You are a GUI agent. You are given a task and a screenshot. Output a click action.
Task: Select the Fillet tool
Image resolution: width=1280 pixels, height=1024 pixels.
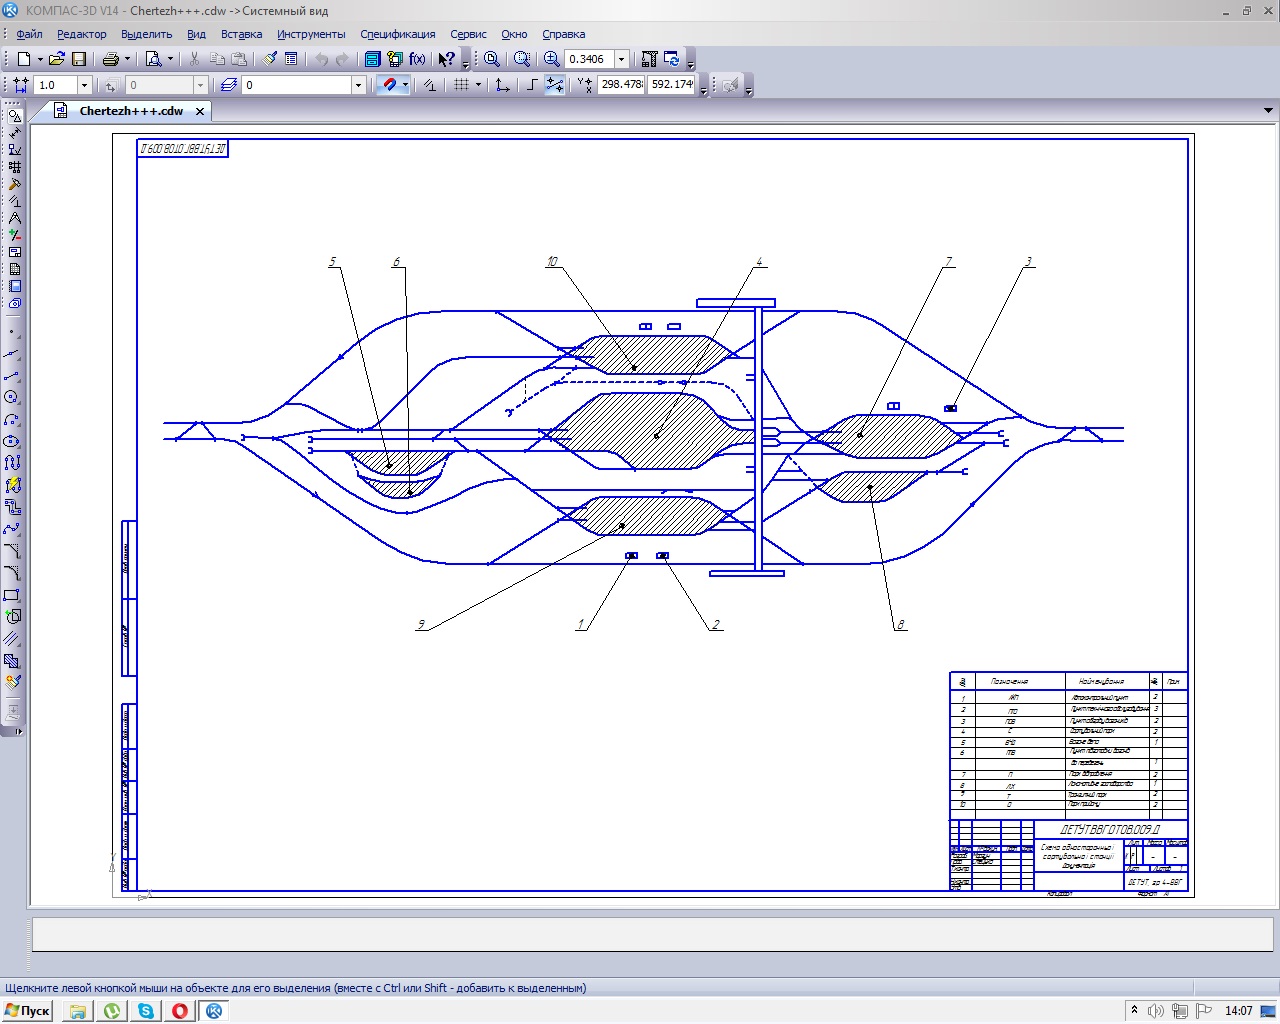point(12,572)
